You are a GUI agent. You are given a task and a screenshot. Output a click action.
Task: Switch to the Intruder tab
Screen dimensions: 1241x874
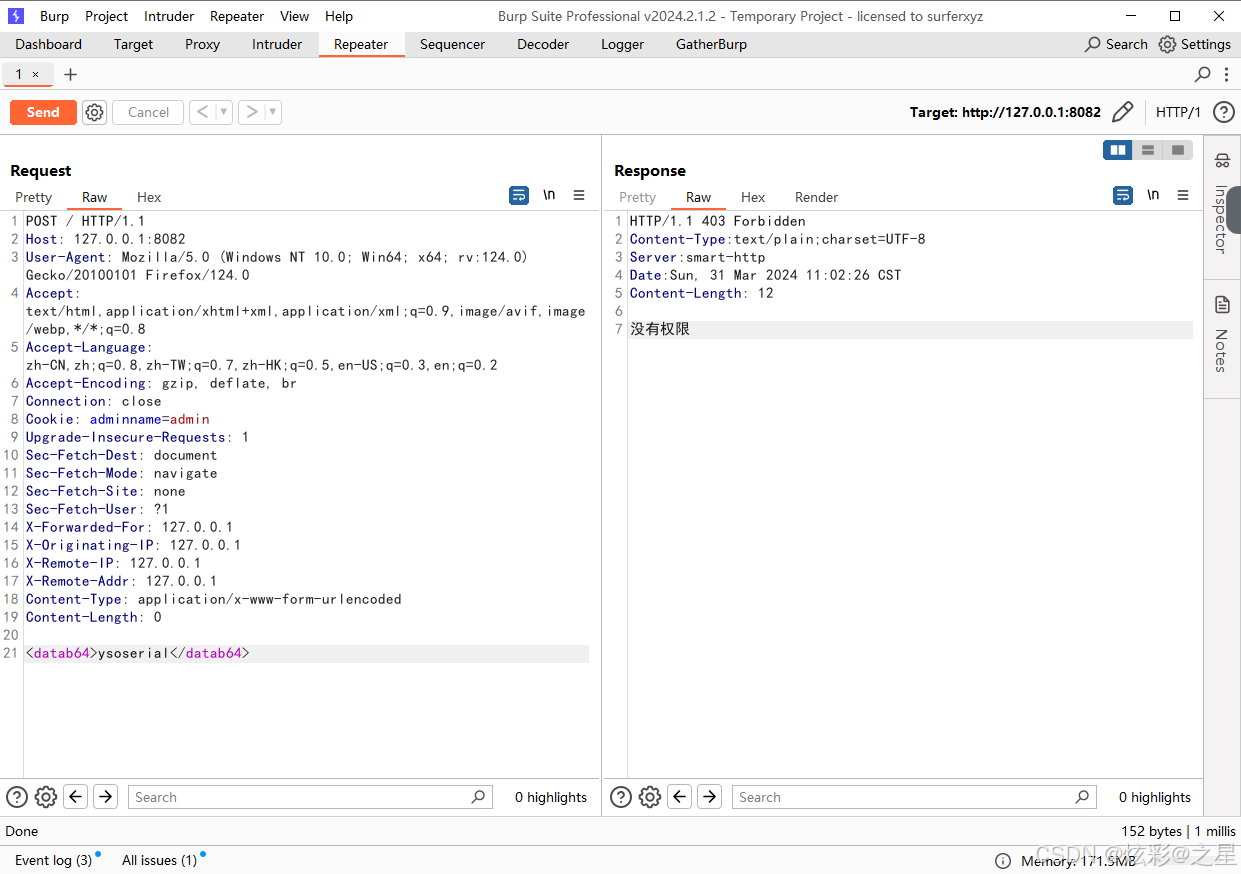277,44
